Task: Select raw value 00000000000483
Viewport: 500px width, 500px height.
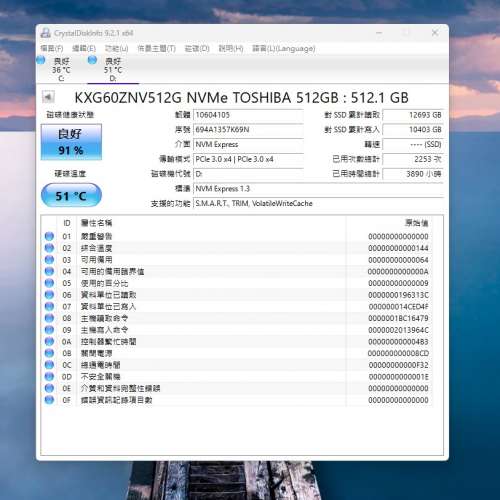Action: [398, 341]
